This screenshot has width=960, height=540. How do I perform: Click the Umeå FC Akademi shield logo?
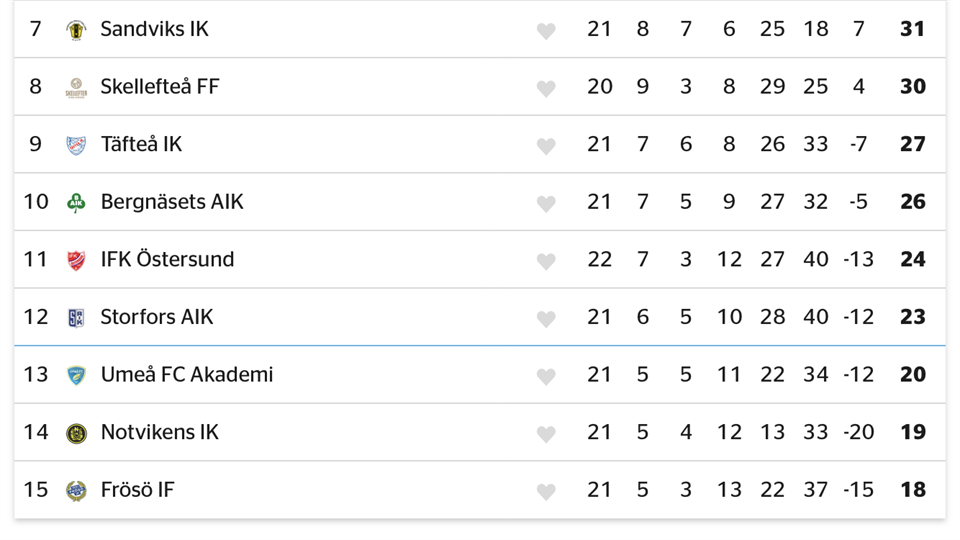[x=76, y=376]
